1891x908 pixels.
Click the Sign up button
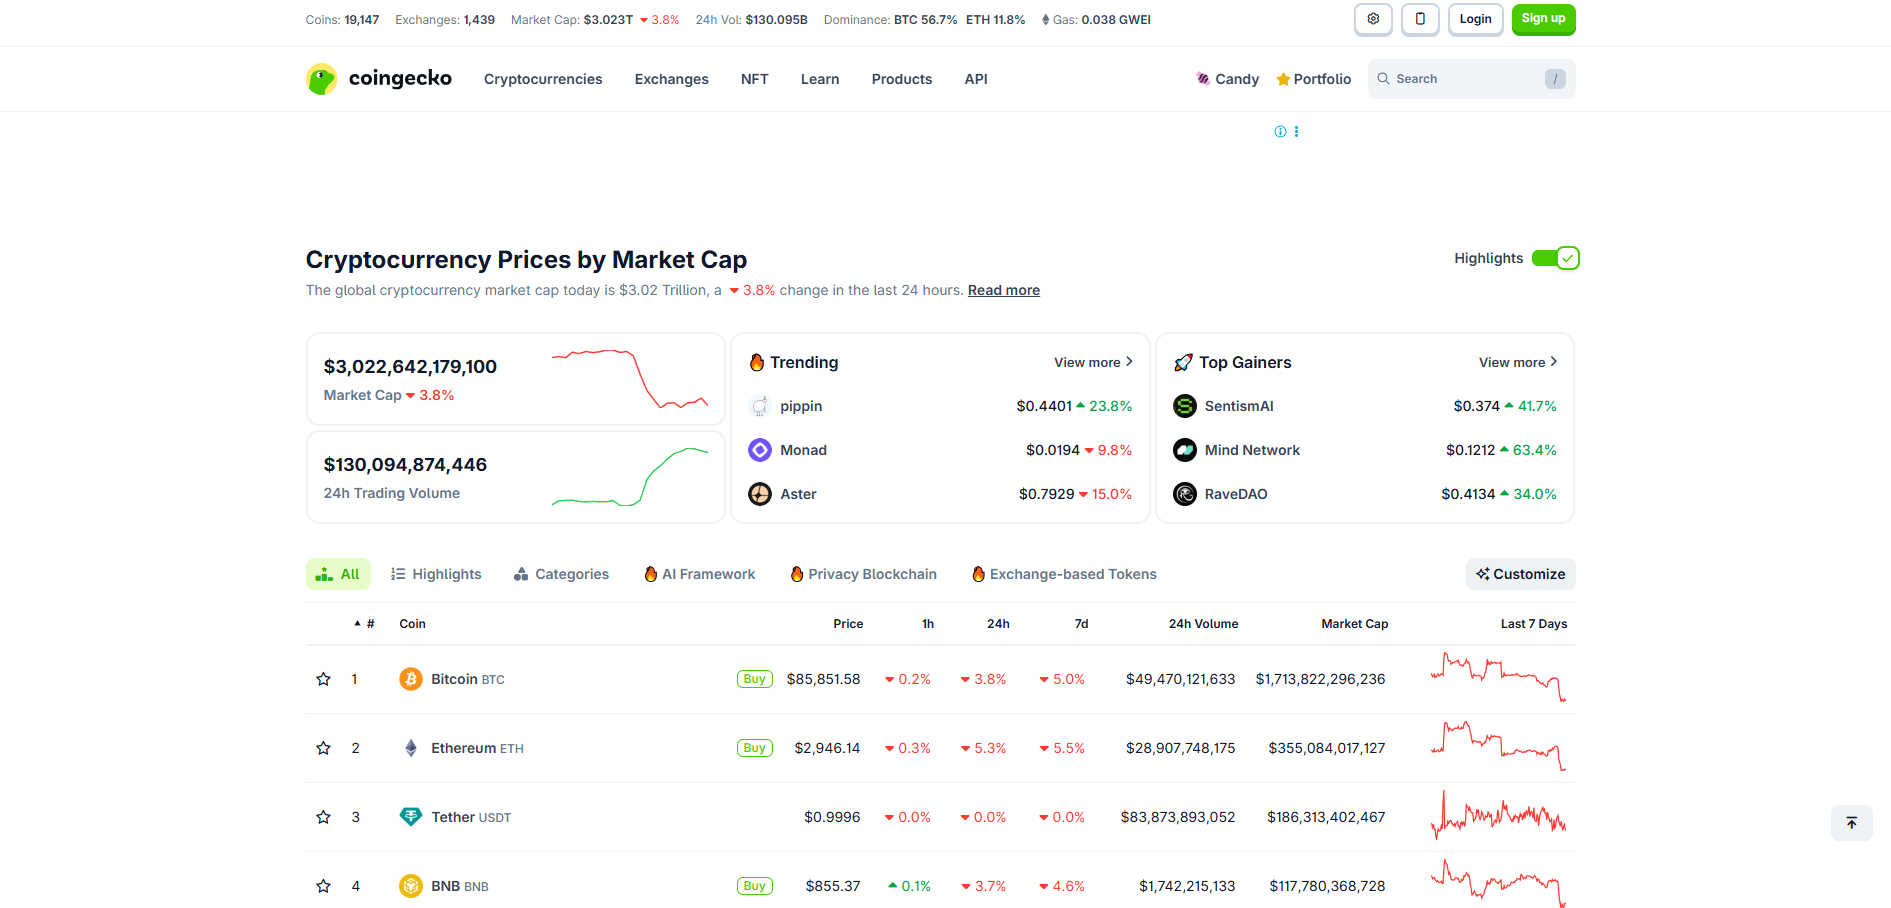tap(1544, 20)
